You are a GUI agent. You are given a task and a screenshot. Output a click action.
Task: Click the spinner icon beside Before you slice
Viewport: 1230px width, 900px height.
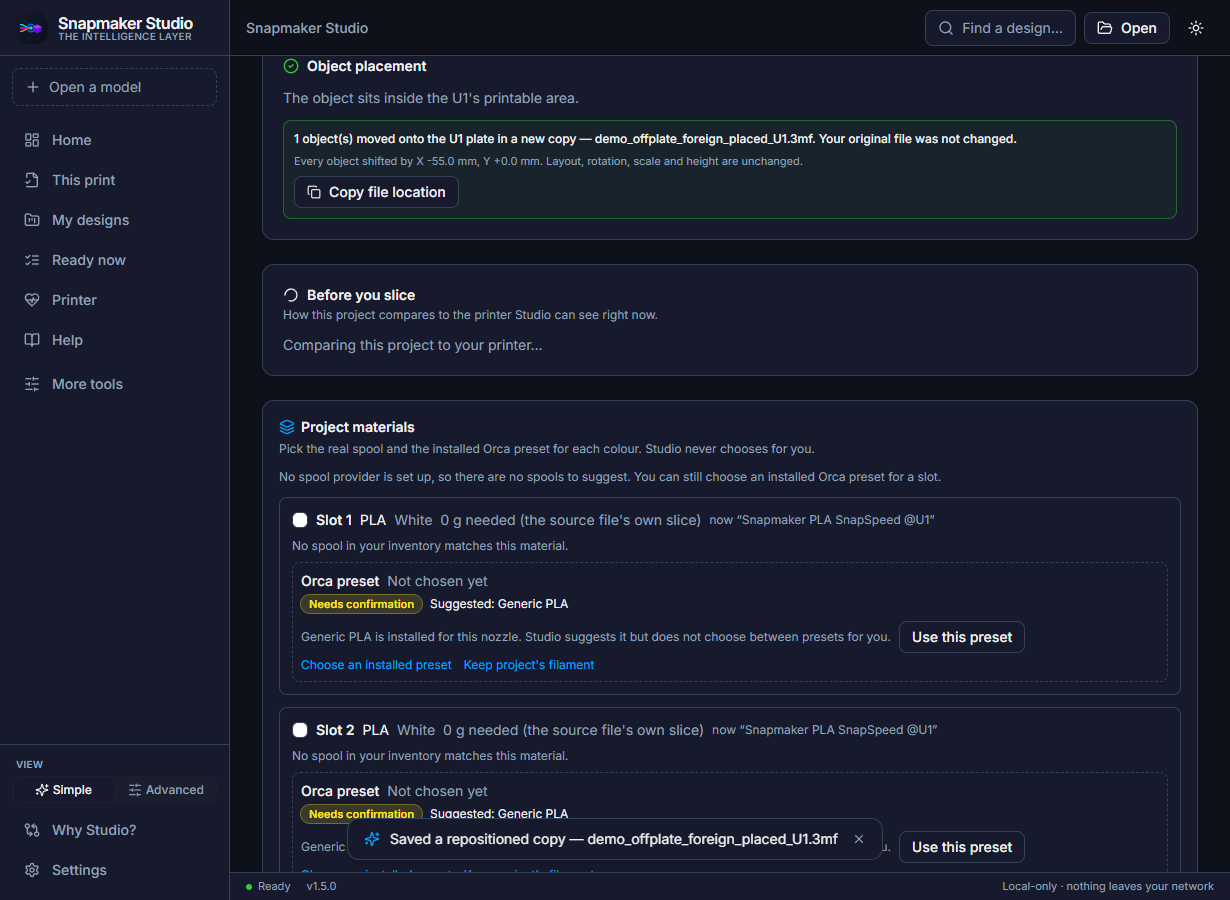291,295
